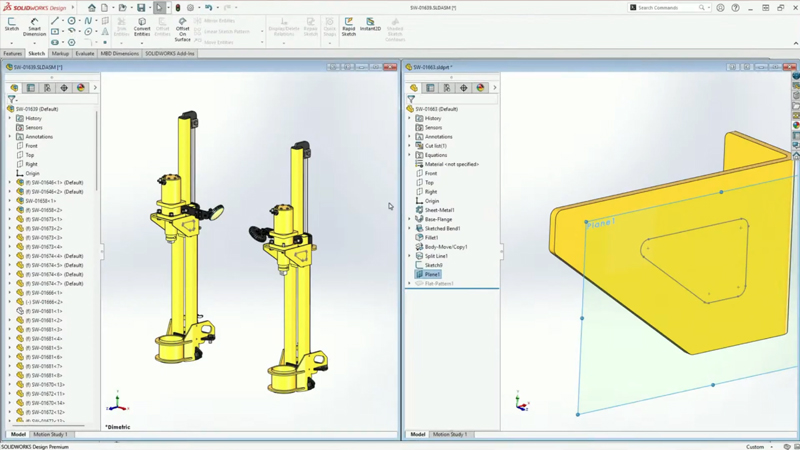
Task: Open the ConfigurationManager tab in the left panel
Action: tap(47, 88)
